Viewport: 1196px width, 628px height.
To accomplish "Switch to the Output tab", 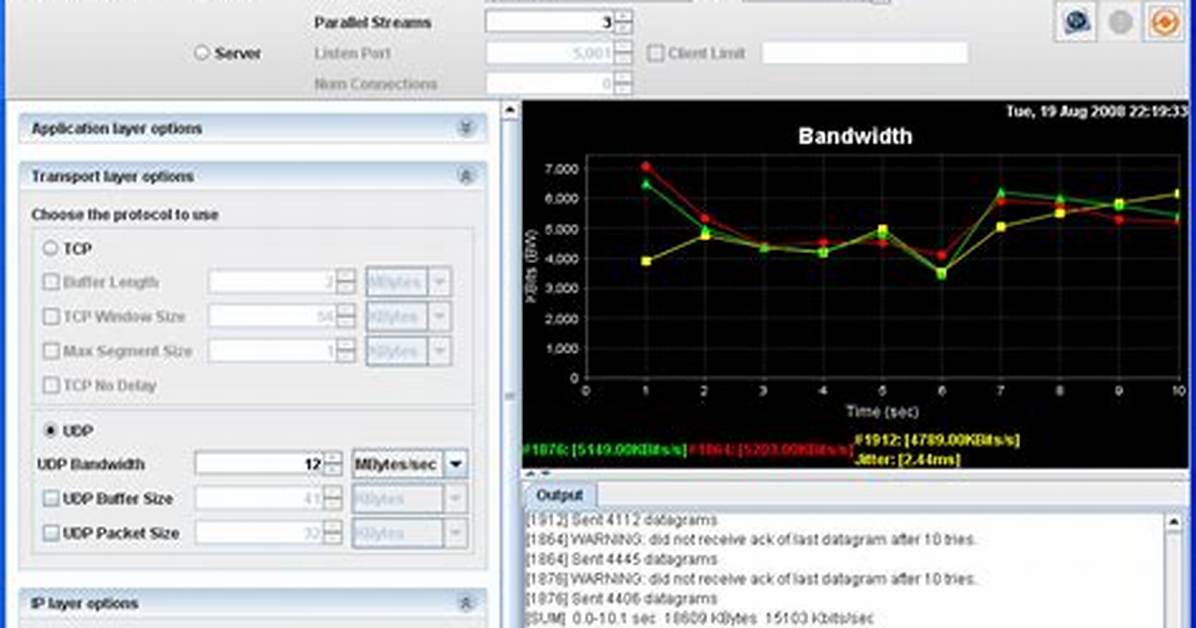I will point(559,495).
